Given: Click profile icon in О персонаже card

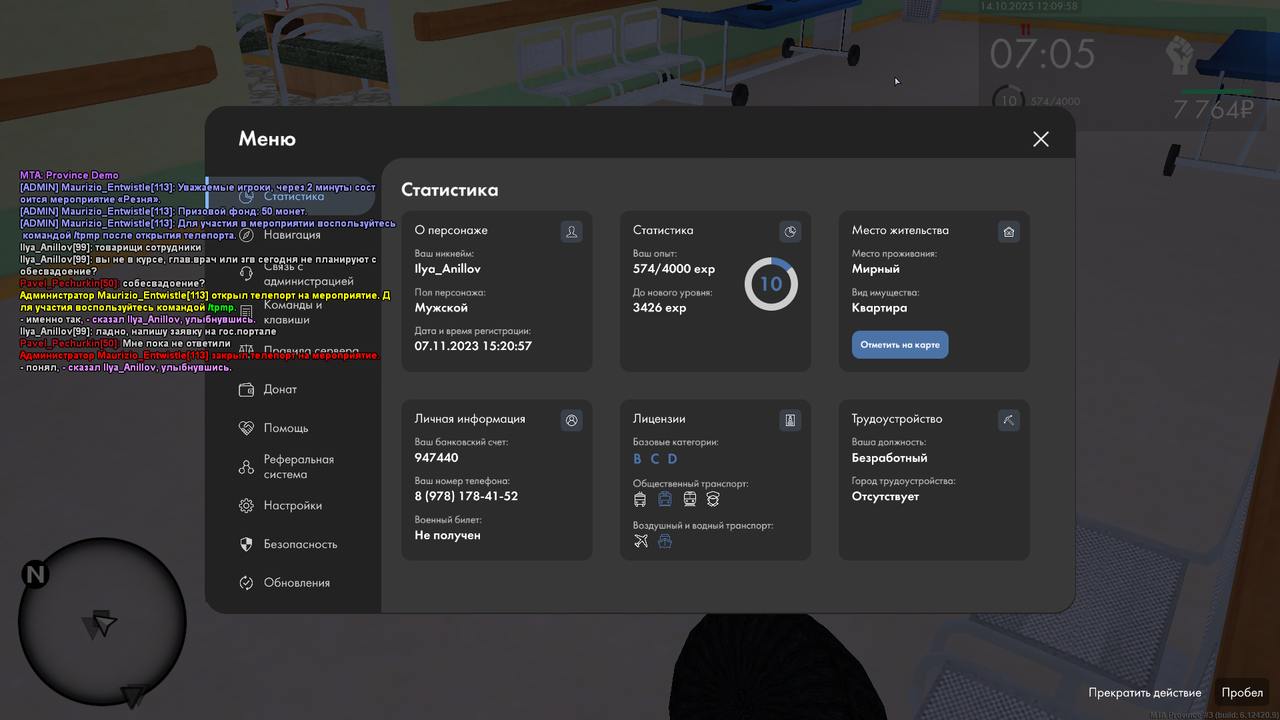Looking at the screenshot, I should pyautogui.click(x=572, y=232).
